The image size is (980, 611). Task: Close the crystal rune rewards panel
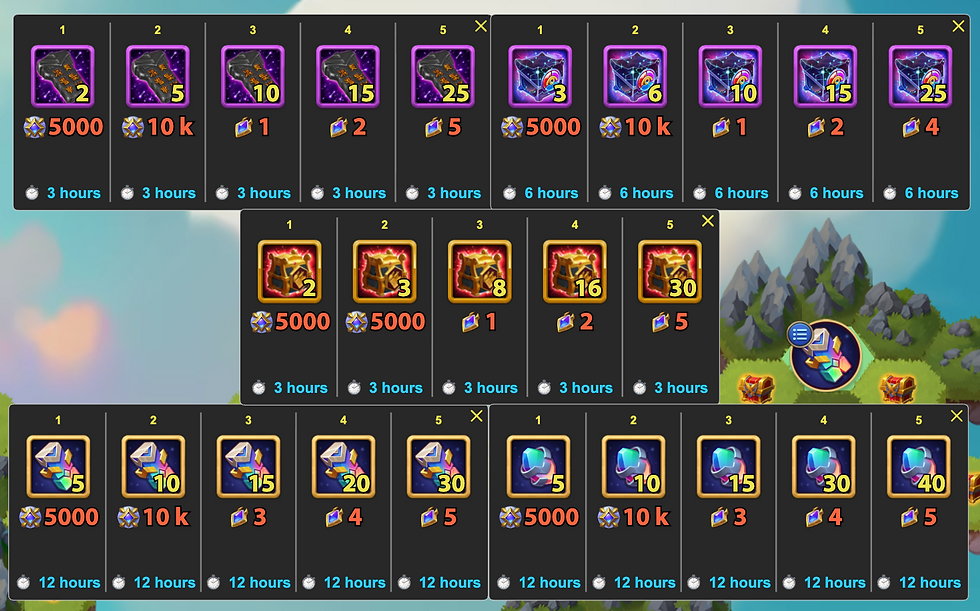click(x=476, y=416)
